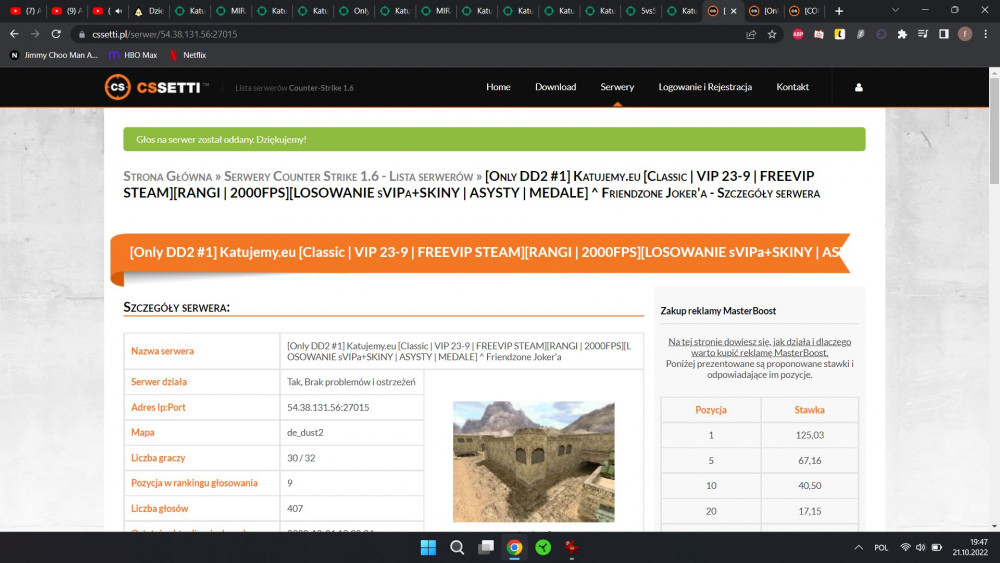1000x563 pixels.
Task: Open the ABP adblock extension
Action: coord(798,34)
